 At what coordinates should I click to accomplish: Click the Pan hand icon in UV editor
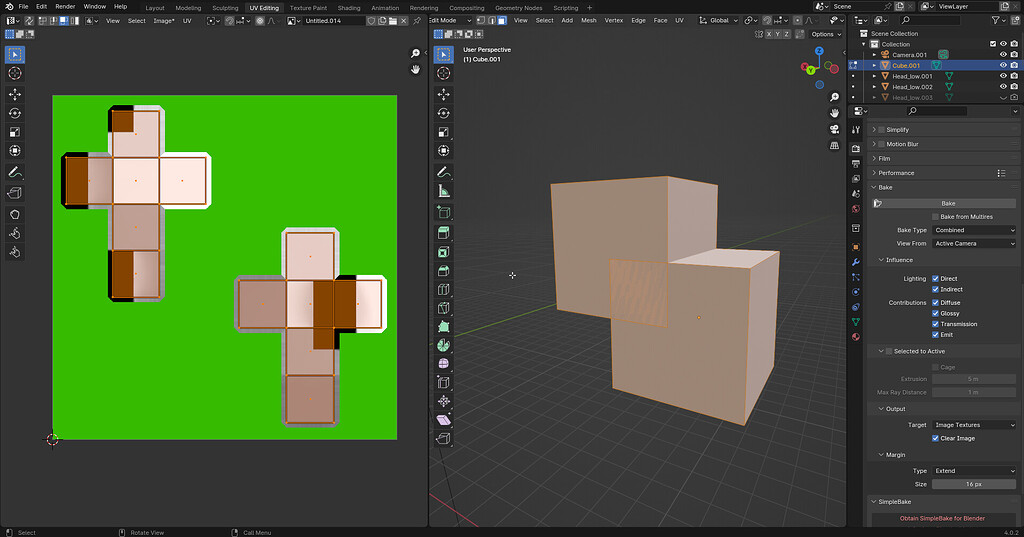[415, 69]
